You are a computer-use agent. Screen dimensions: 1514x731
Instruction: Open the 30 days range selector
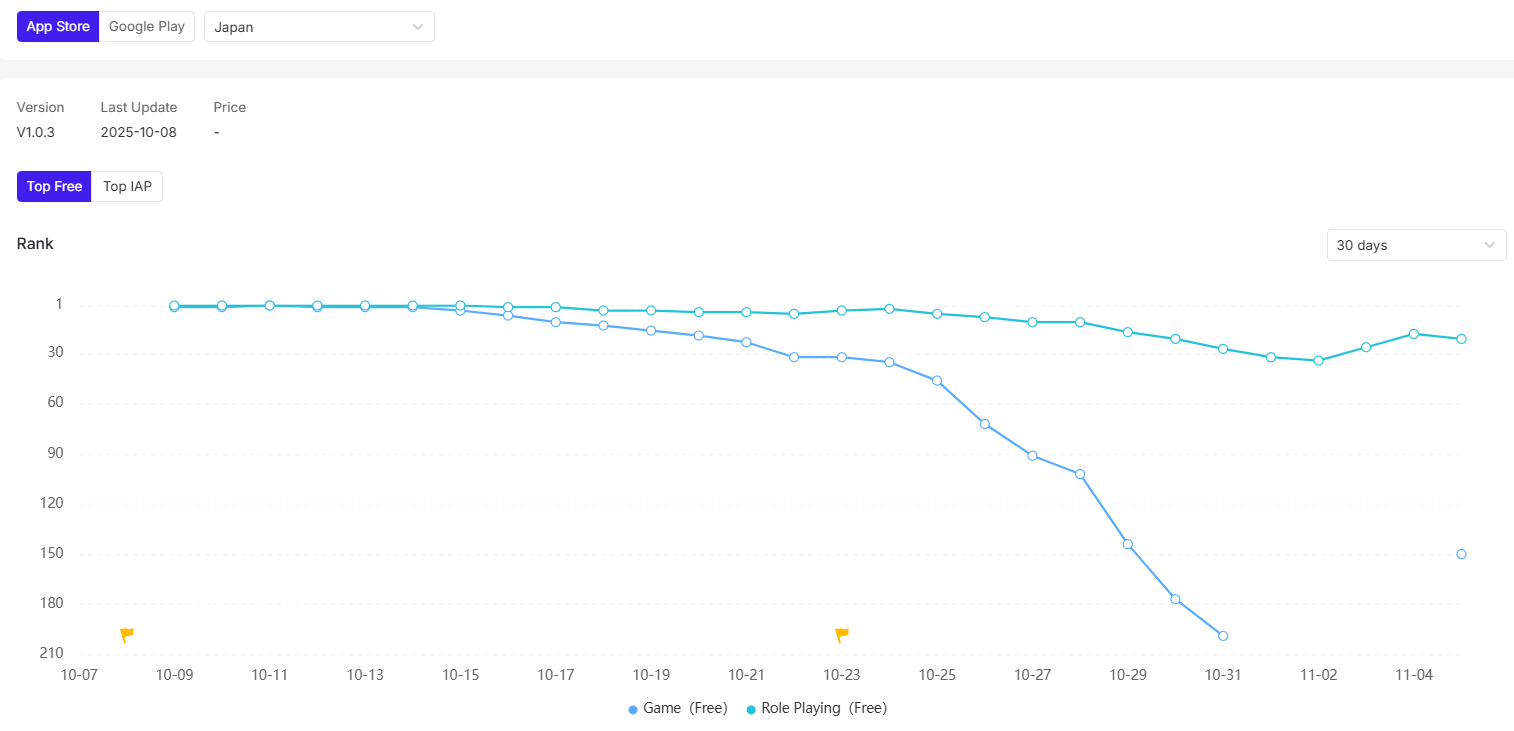click(x=1415, y=245)
